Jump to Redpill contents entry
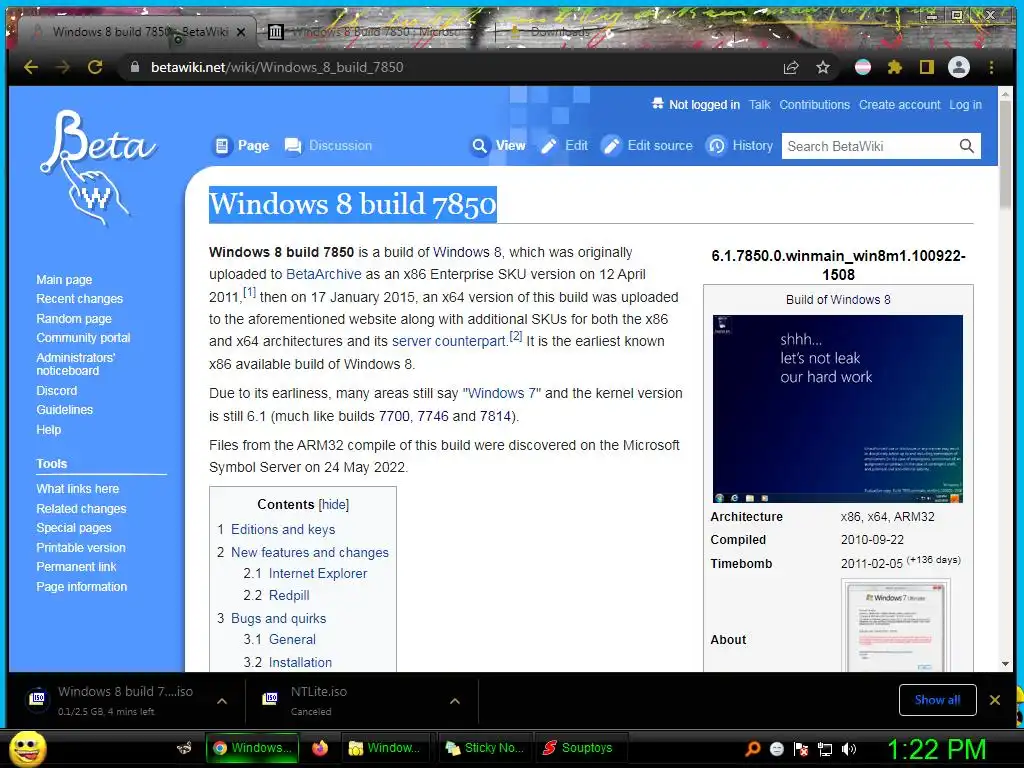This screenshot has width=1024, height=768. (x=289, y=596)
